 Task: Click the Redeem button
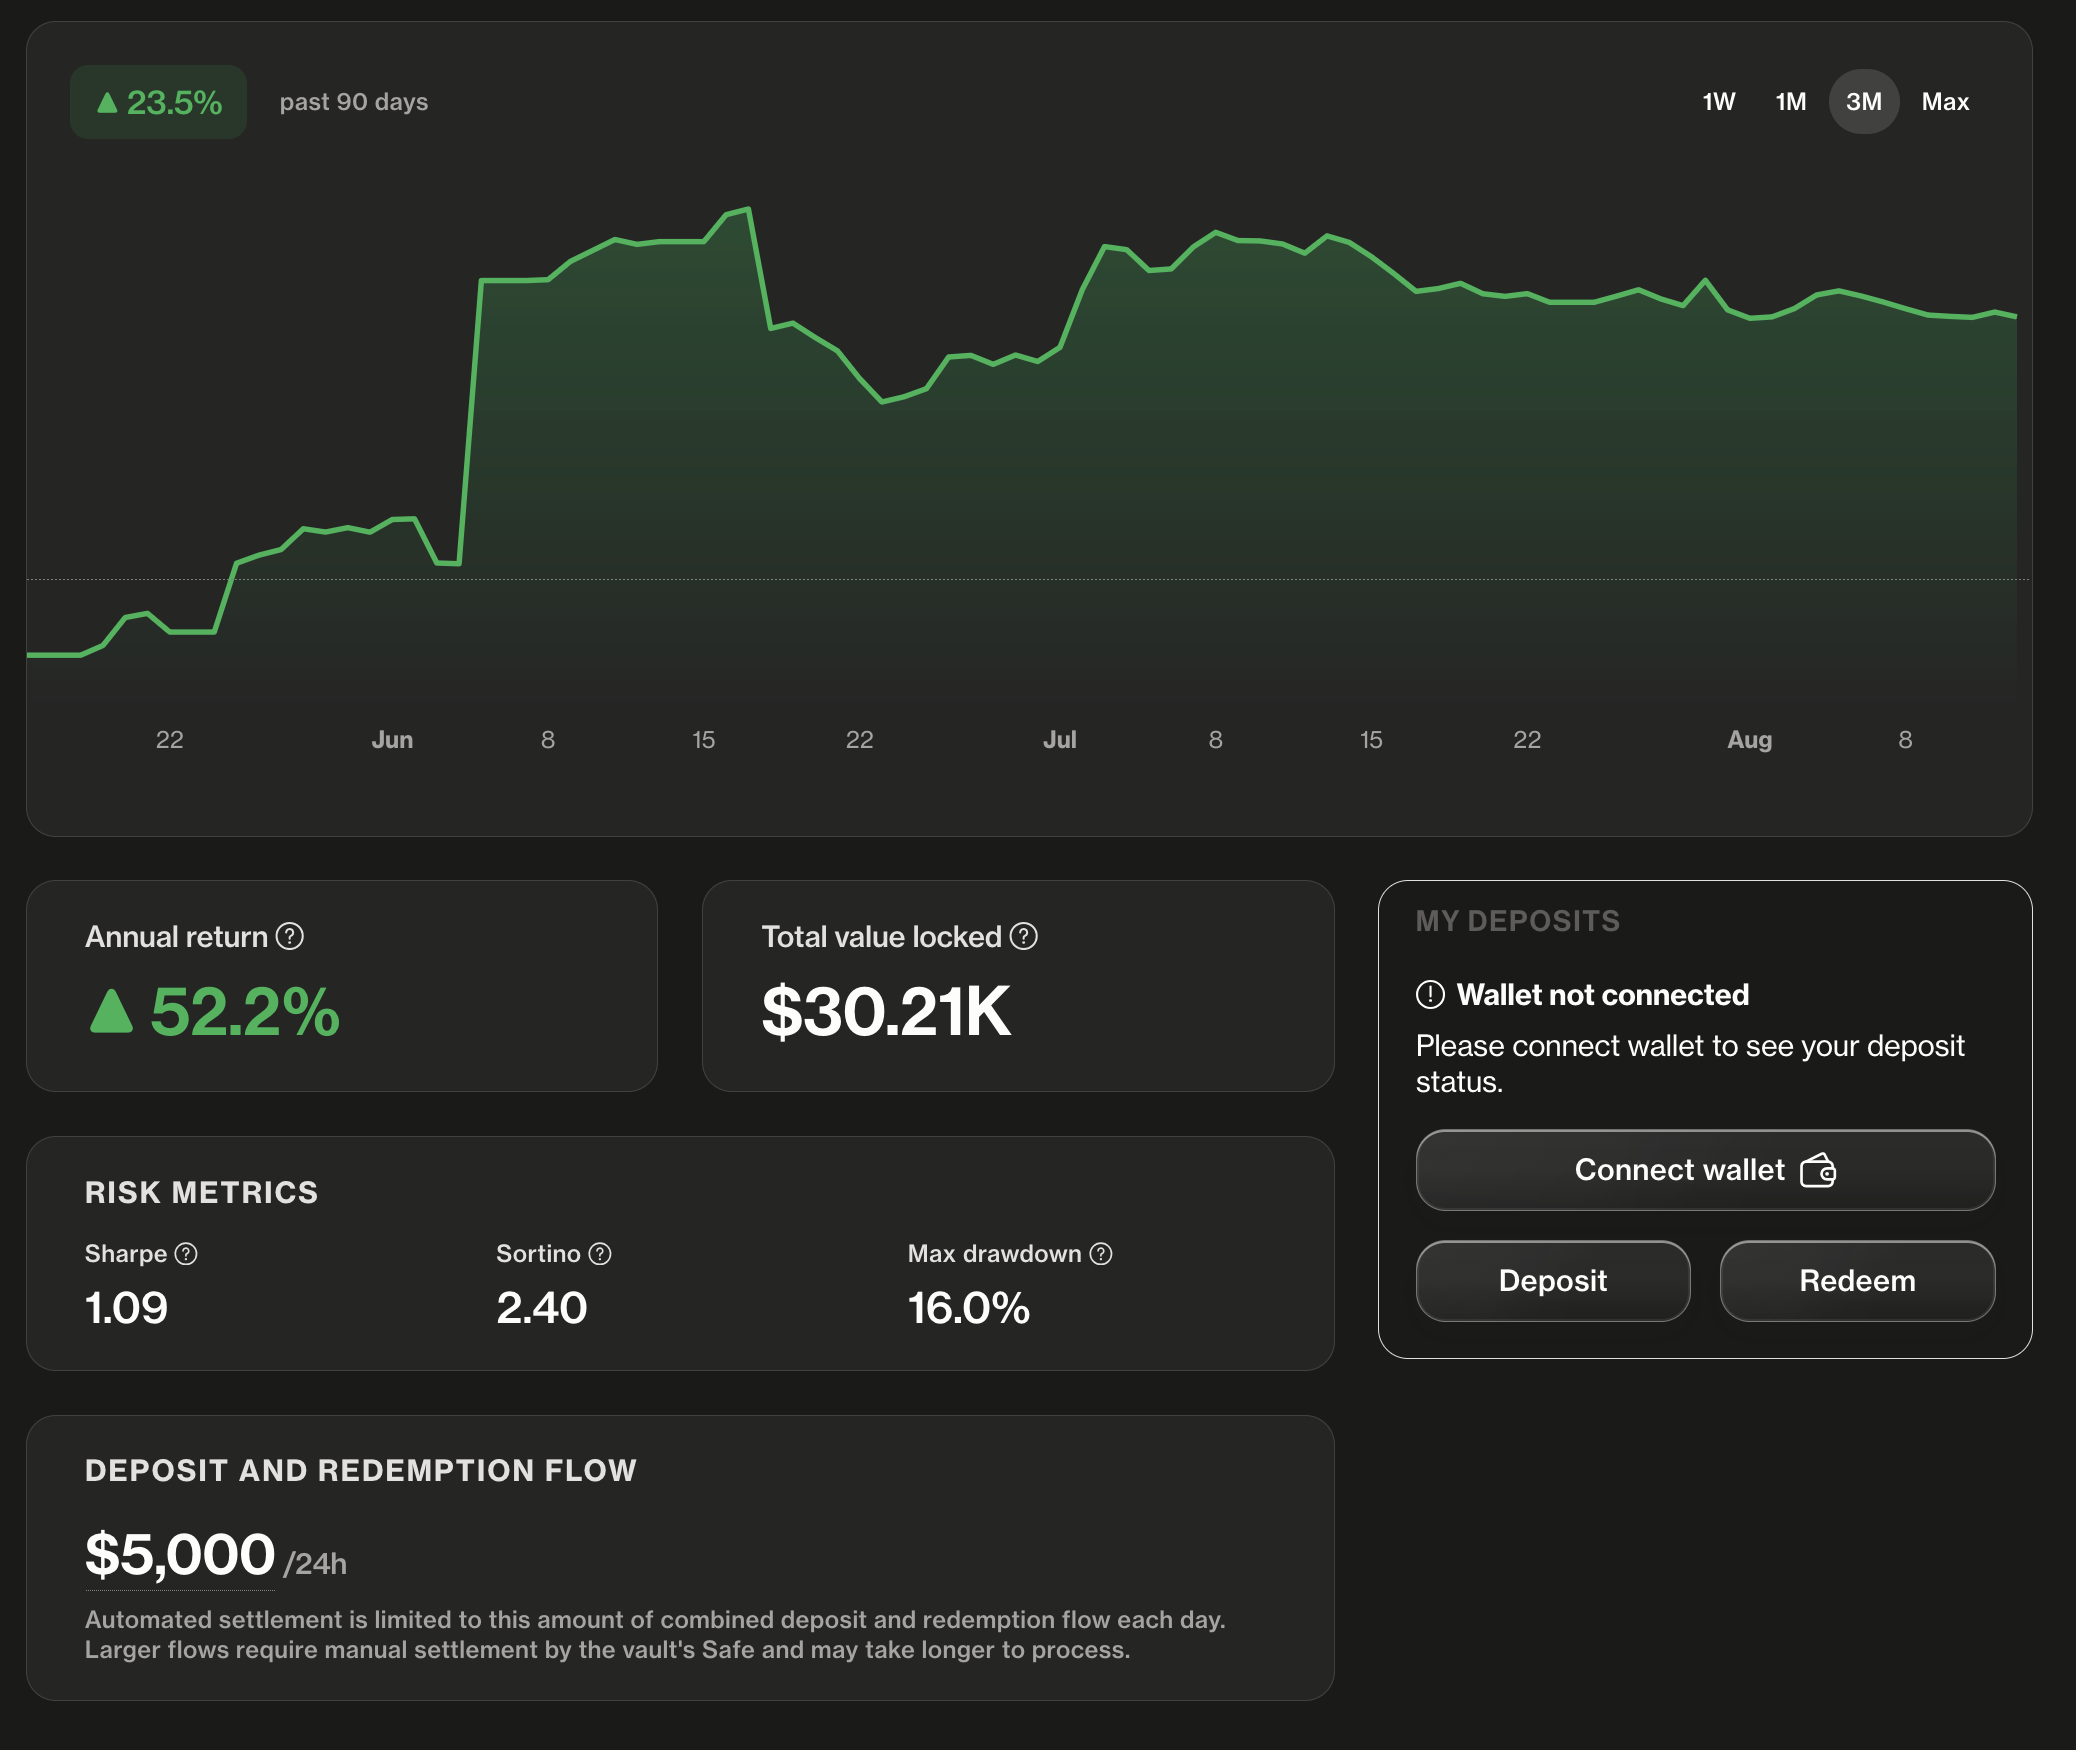(x=1858, y=1281)
